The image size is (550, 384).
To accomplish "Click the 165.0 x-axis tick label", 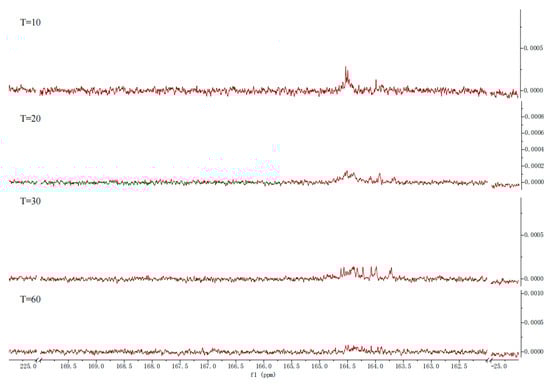I will tap(320, 366).
